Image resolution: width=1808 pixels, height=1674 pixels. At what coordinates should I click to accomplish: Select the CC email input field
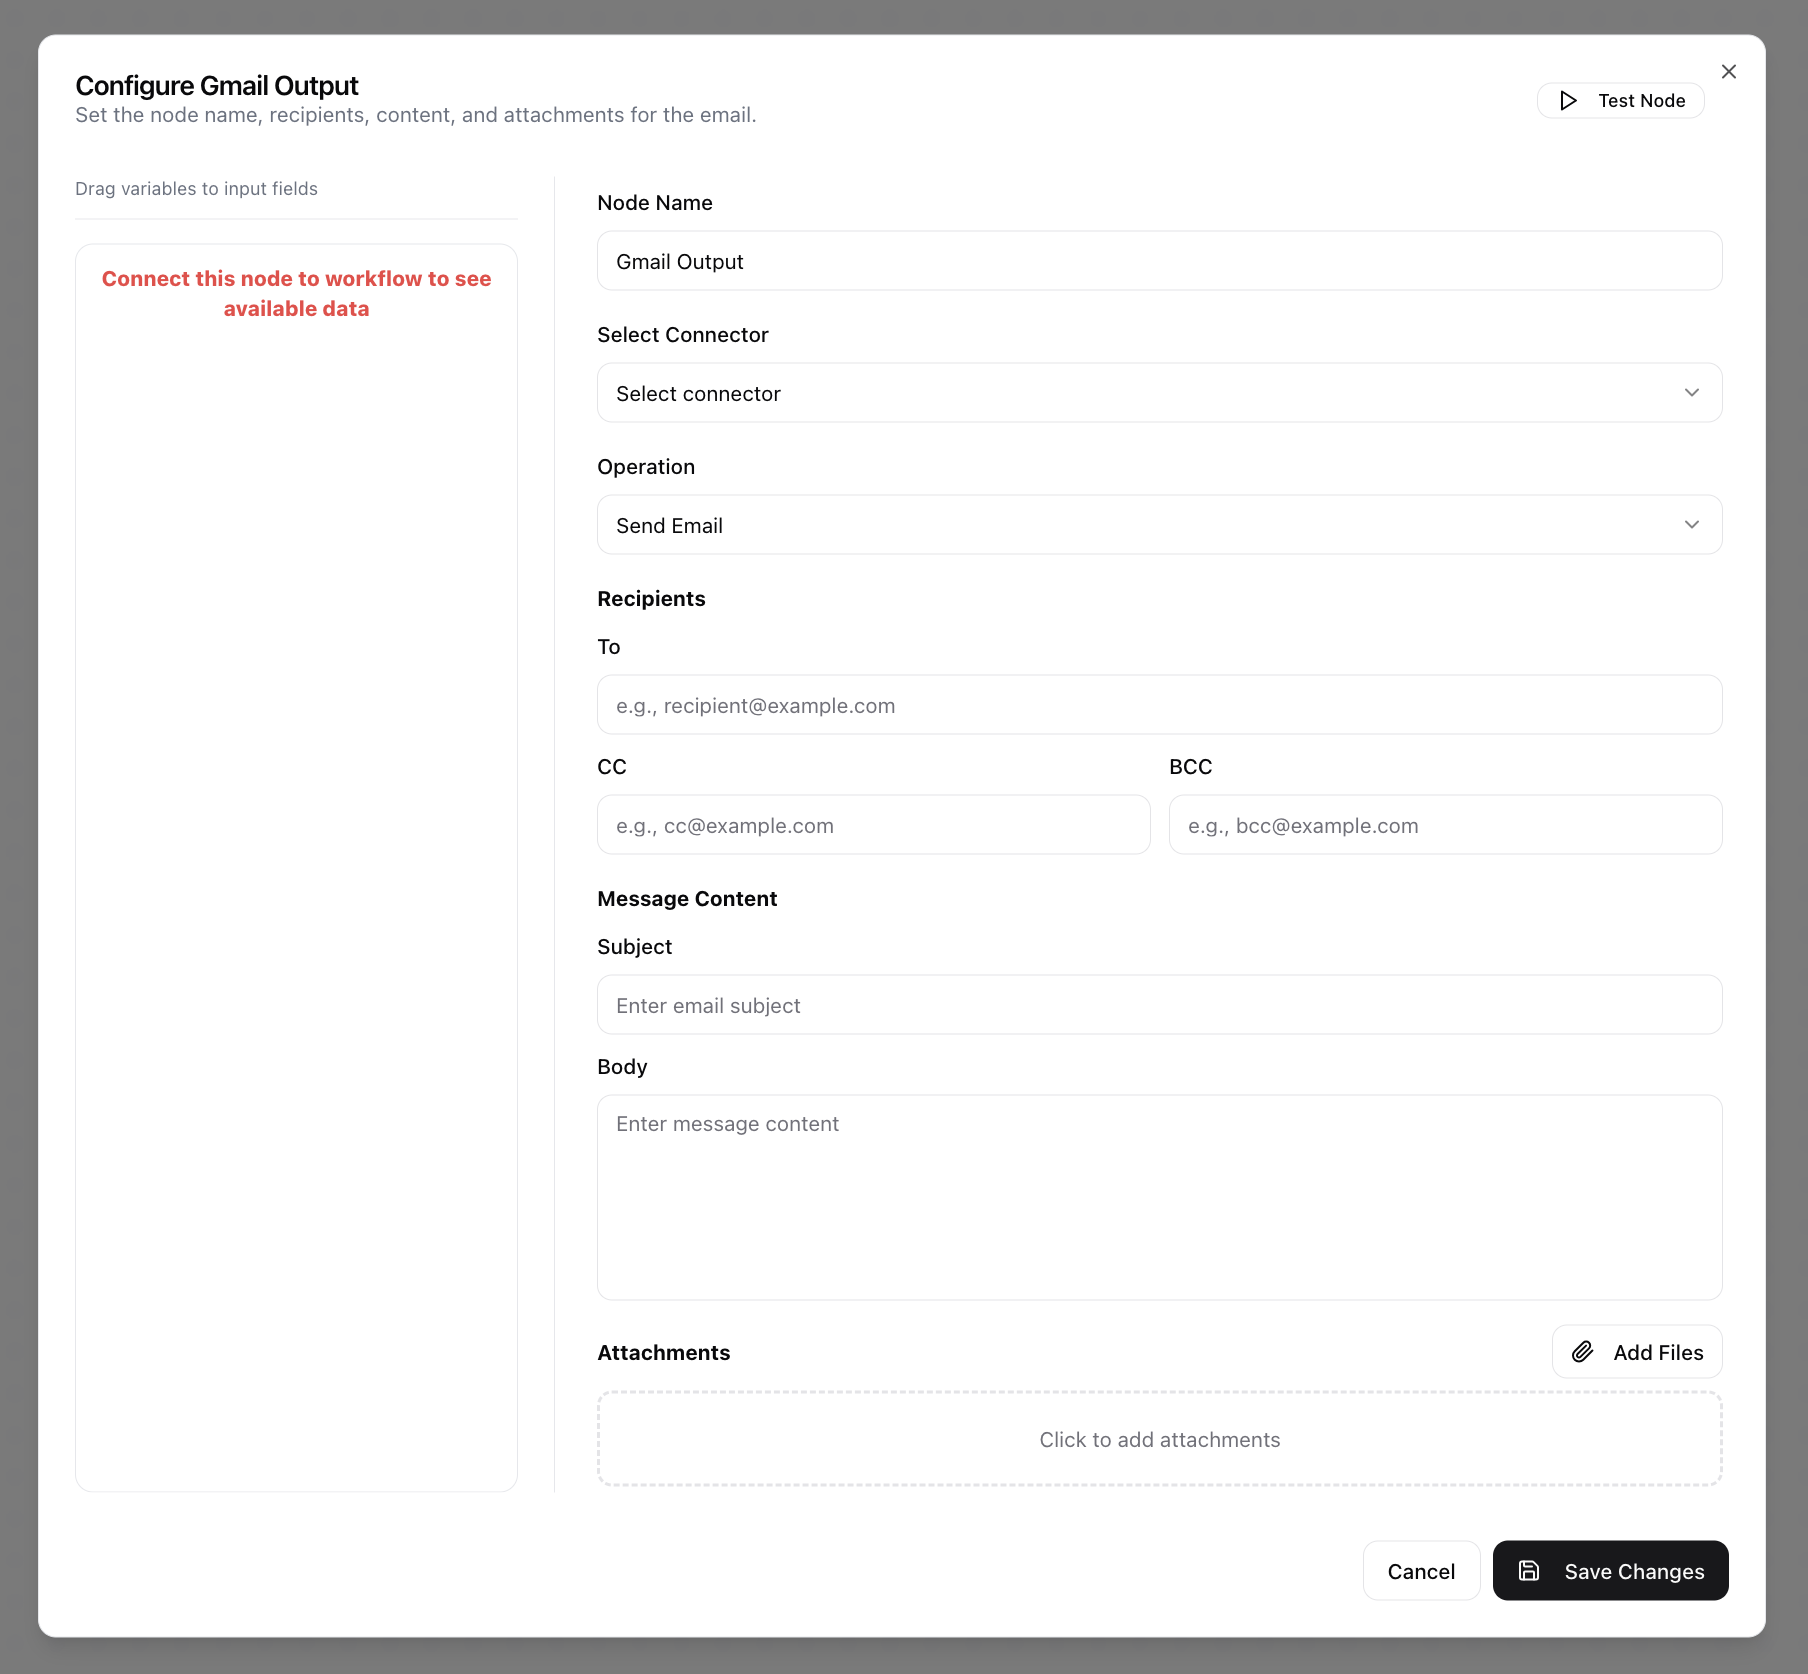click(x=873, y=826)
